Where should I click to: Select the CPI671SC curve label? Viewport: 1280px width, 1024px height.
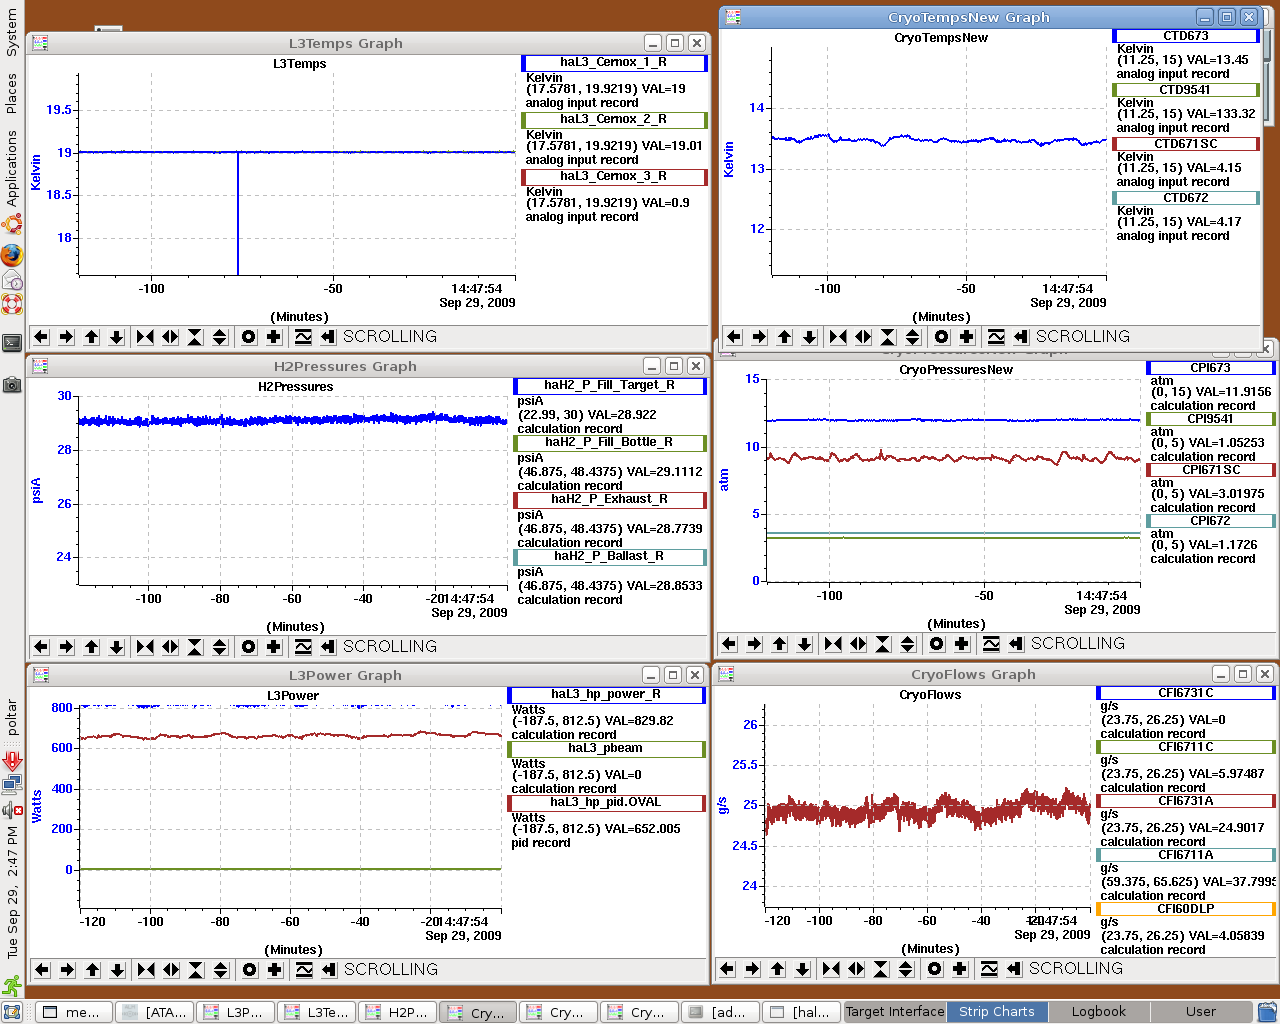pyautogui.click(x=1211, y=470)
